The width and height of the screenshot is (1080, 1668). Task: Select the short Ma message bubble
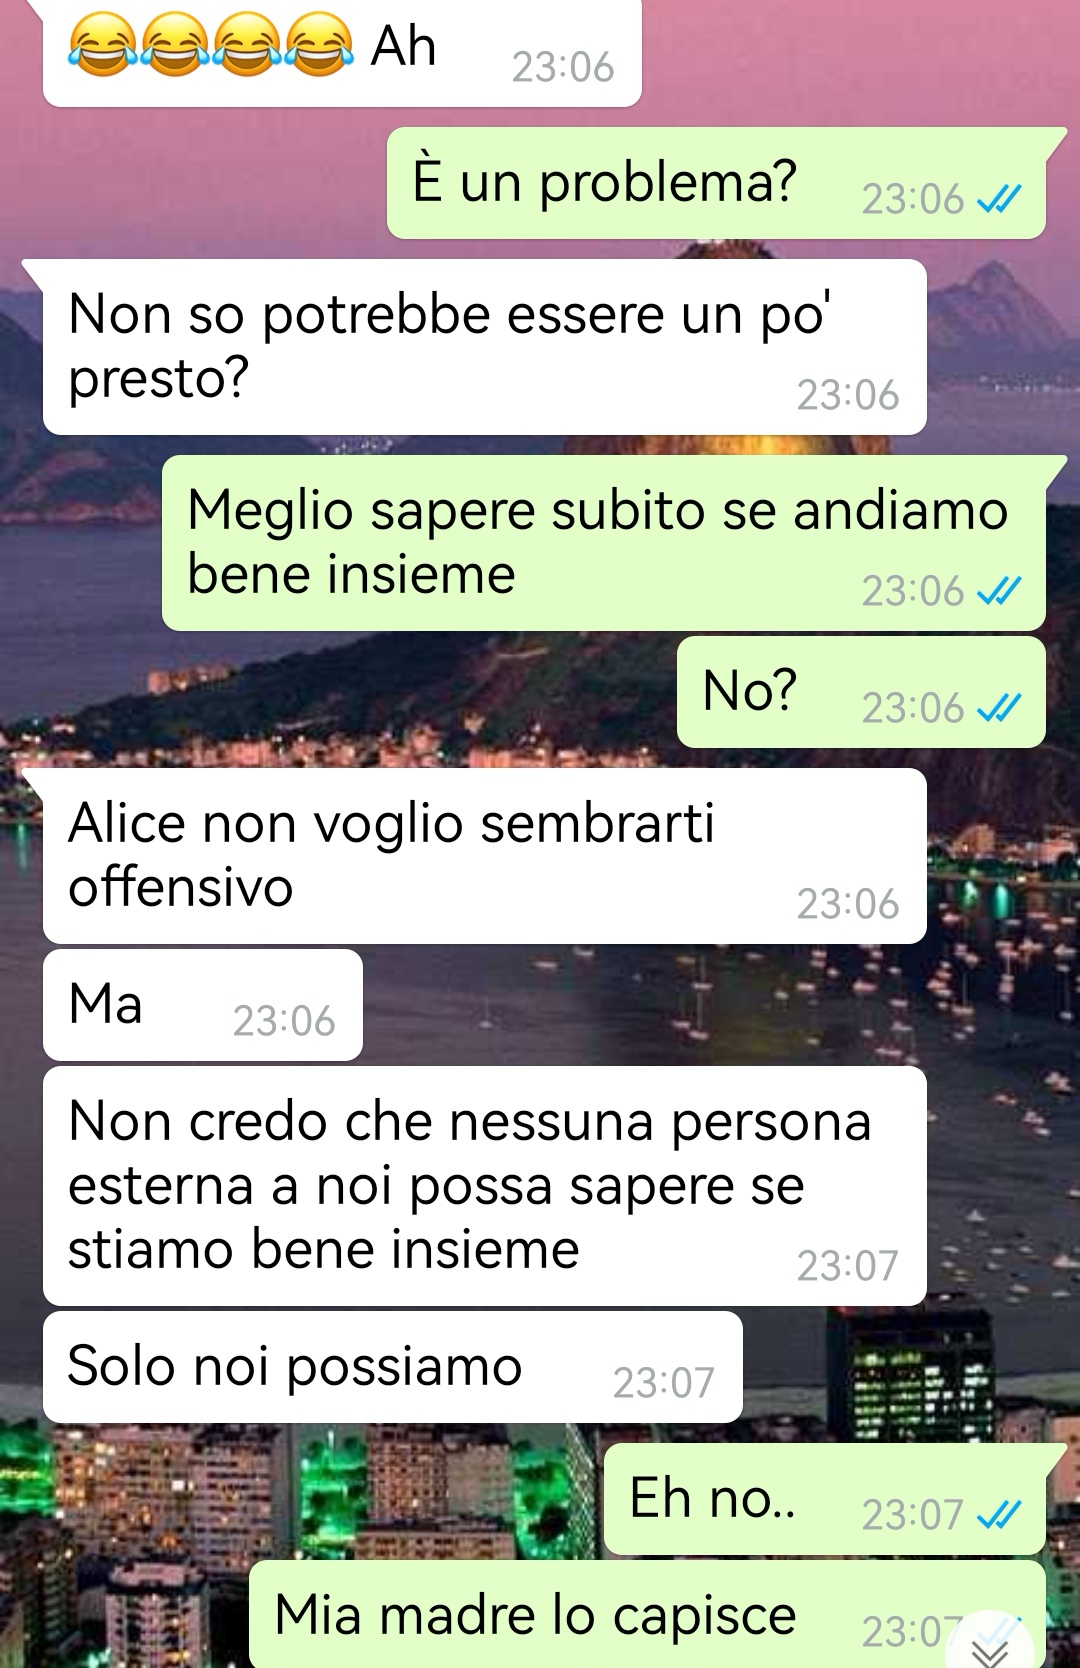tap(203, 1005)
